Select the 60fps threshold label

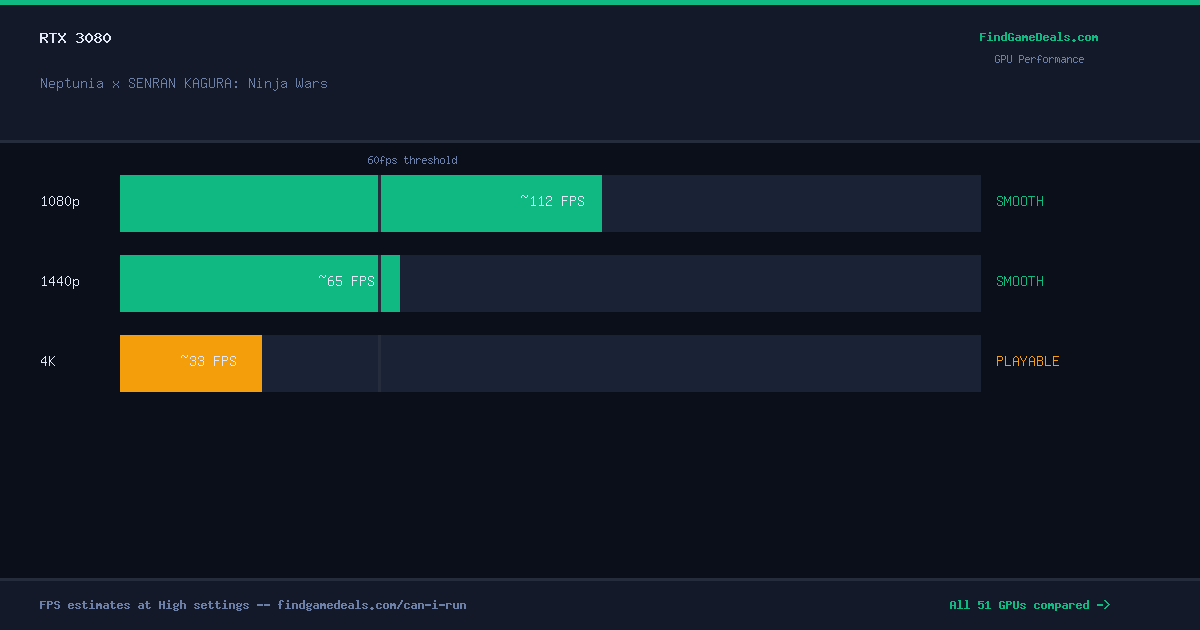pos(412,160)
